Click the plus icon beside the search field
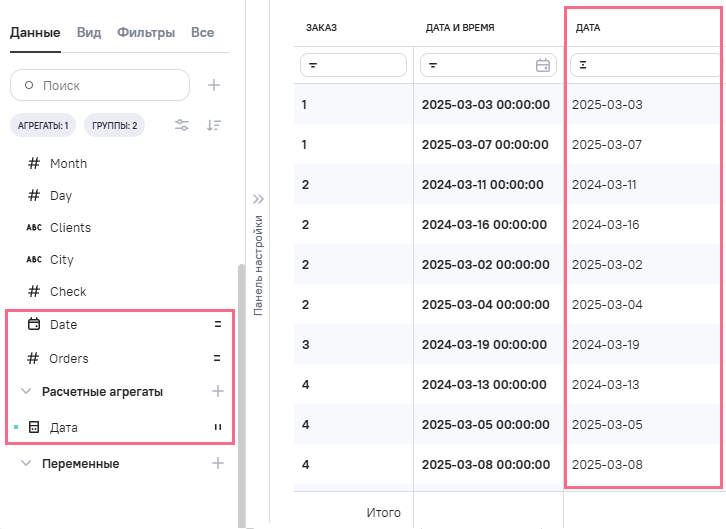Image resolution: width=726 pixels, height=529 pixels. tap(214, 85)
